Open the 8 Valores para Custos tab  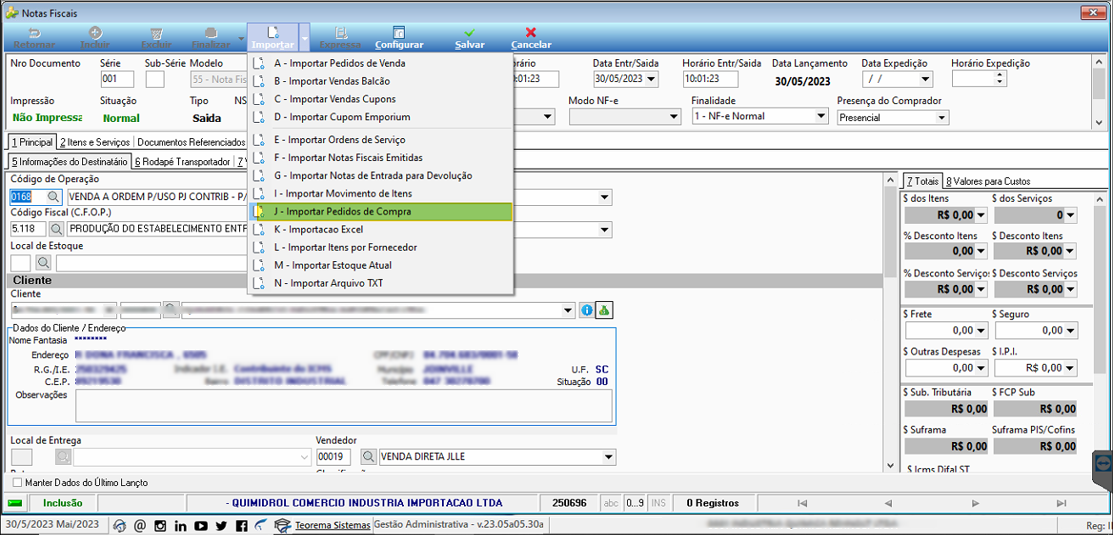988,181
